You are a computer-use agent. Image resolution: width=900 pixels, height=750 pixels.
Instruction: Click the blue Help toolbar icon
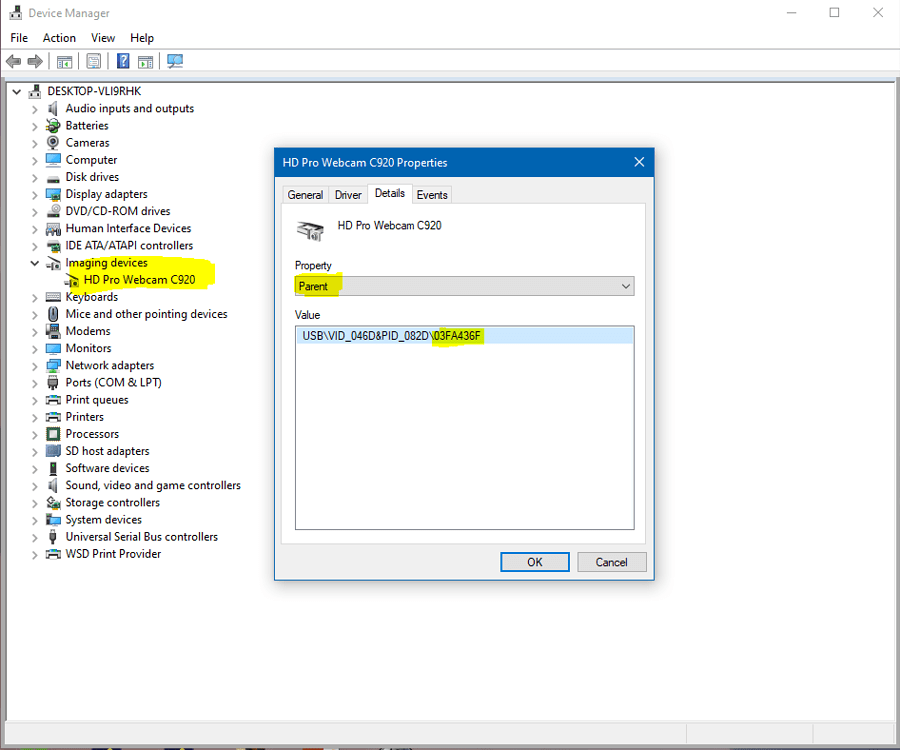(123, 61)
